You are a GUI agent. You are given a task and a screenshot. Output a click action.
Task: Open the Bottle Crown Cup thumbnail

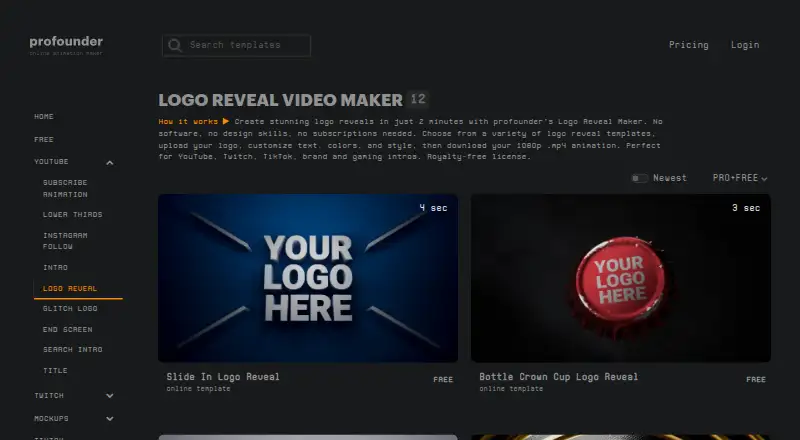click(x=620, y=278)
